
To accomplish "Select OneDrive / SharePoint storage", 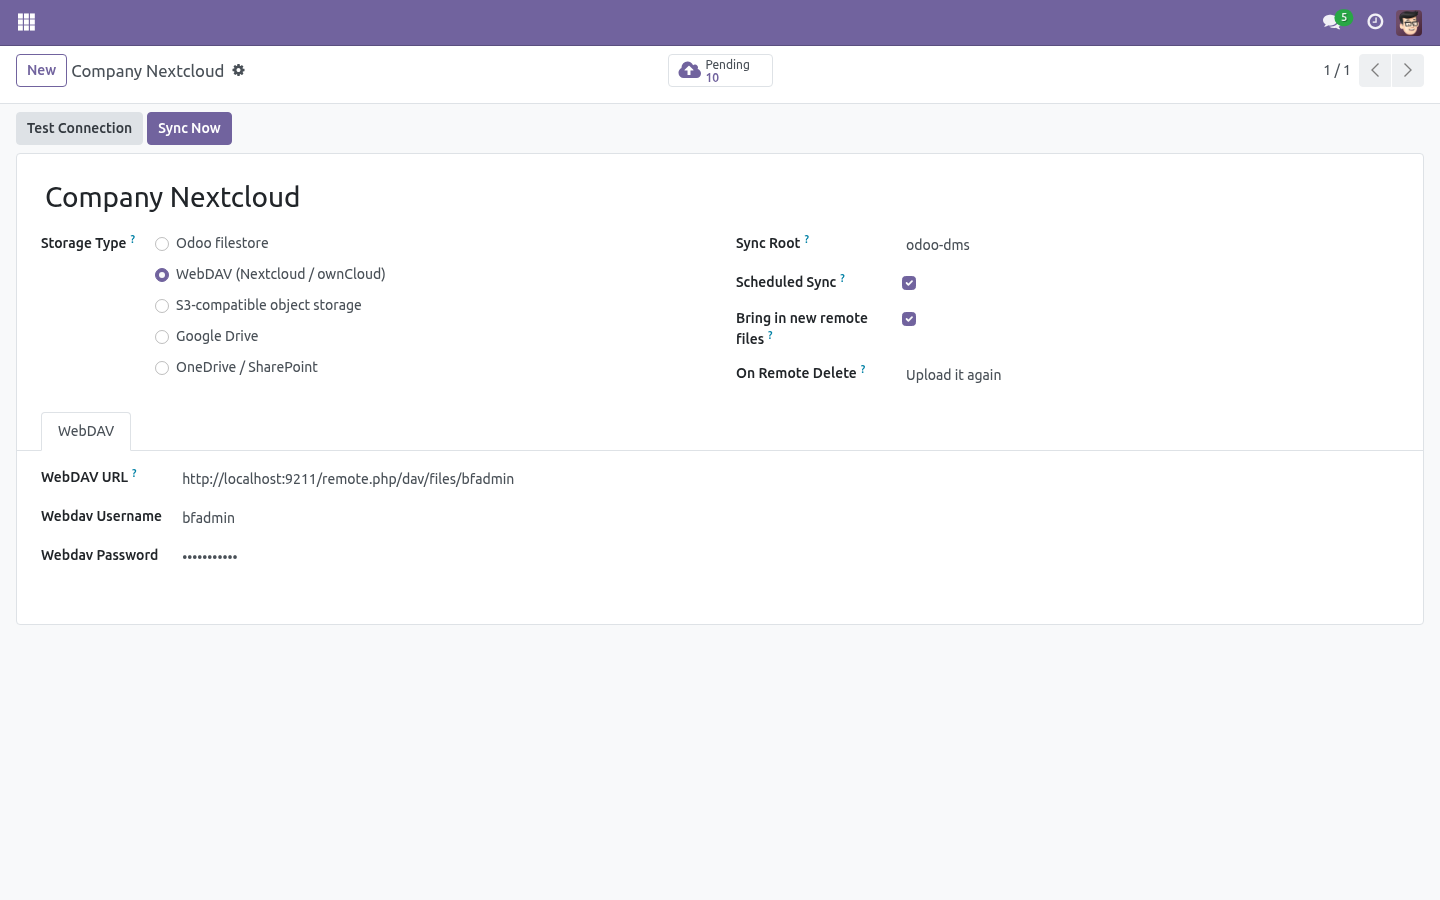I will (x=162, y=368).
